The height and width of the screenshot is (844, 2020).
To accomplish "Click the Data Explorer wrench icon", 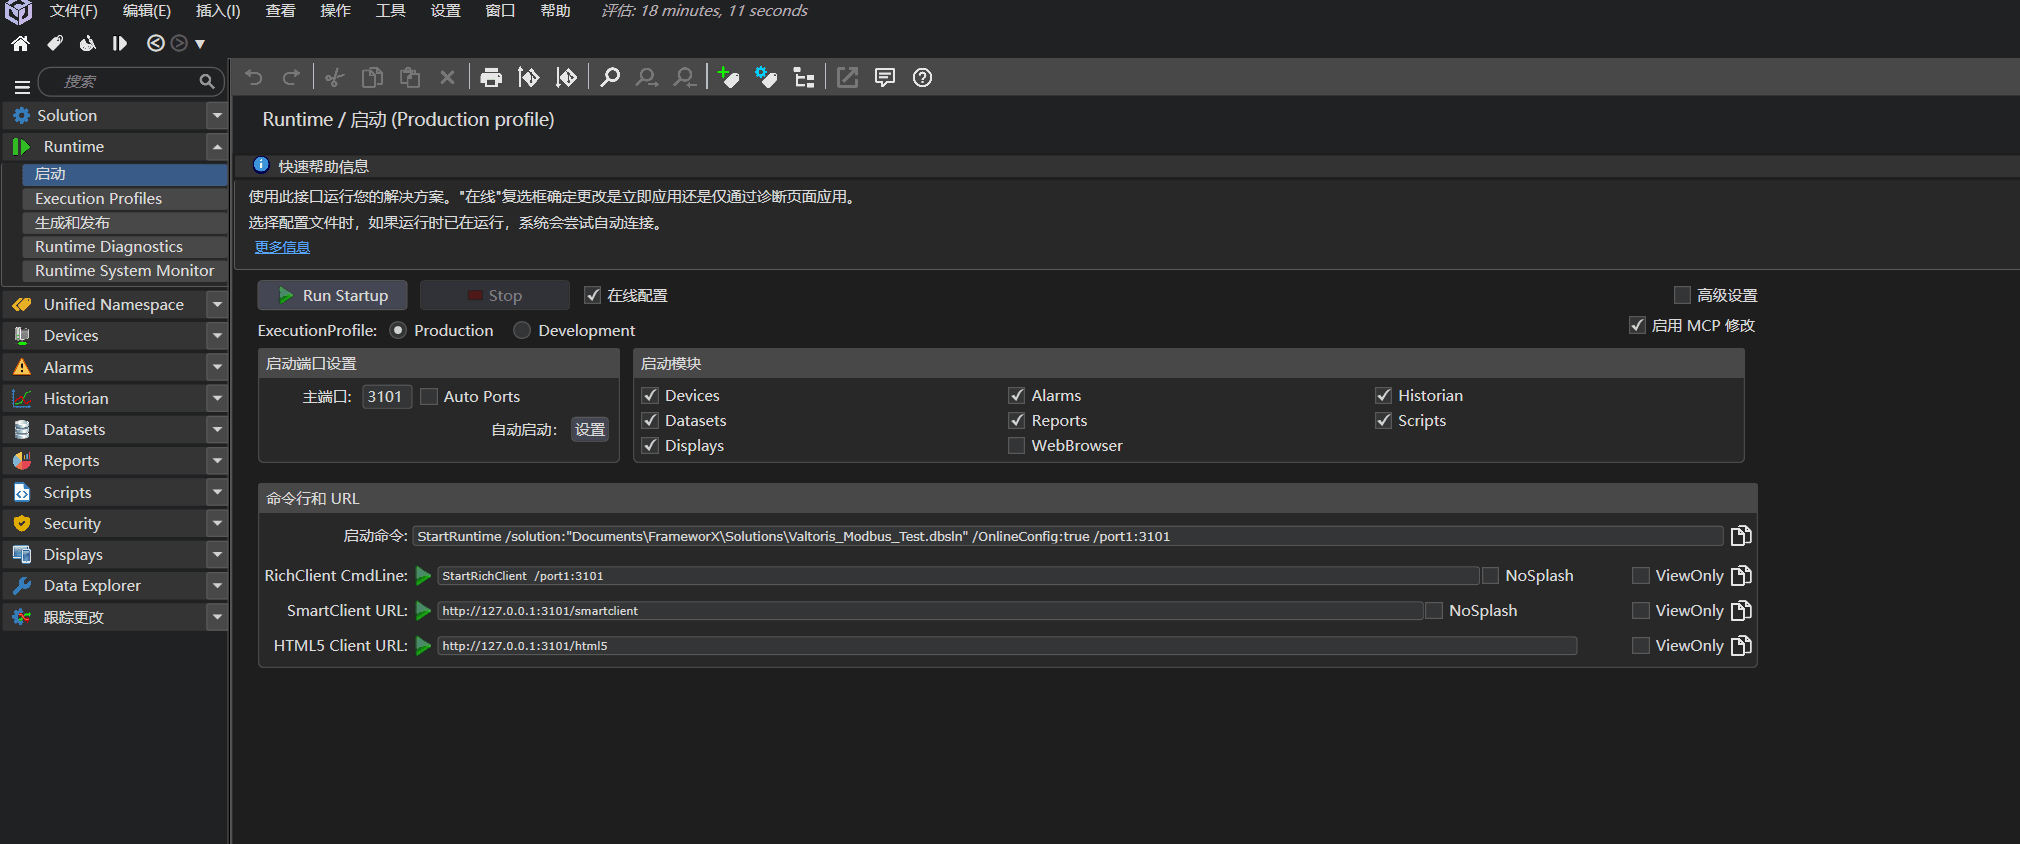I will tap(22, 585).
